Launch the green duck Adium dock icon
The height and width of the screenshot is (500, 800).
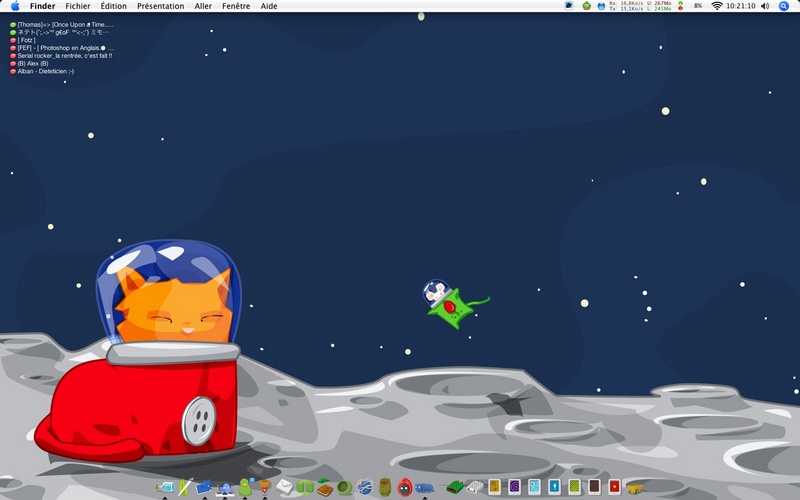coord(245,487)
